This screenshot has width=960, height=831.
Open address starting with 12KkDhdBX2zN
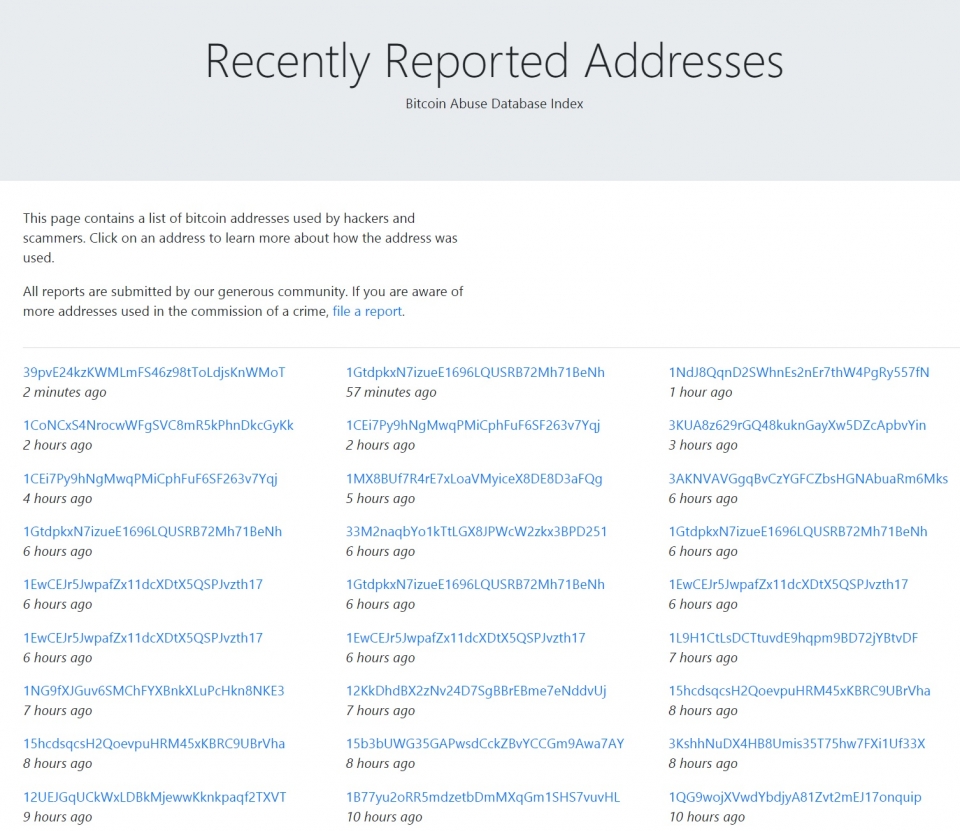click(x=476, y=690)
